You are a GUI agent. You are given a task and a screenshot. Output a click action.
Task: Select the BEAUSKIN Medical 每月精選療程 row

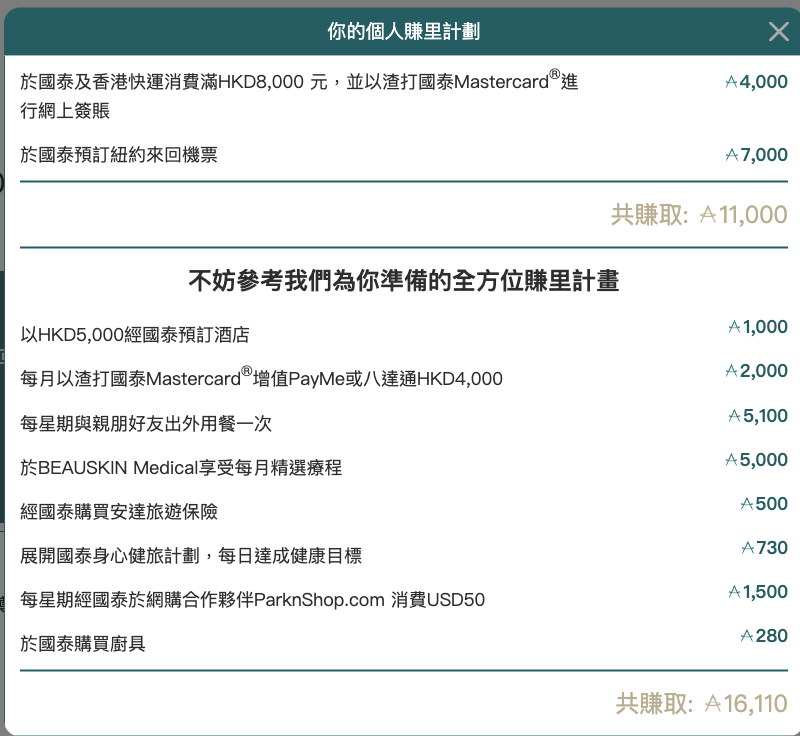coord(181,467)
